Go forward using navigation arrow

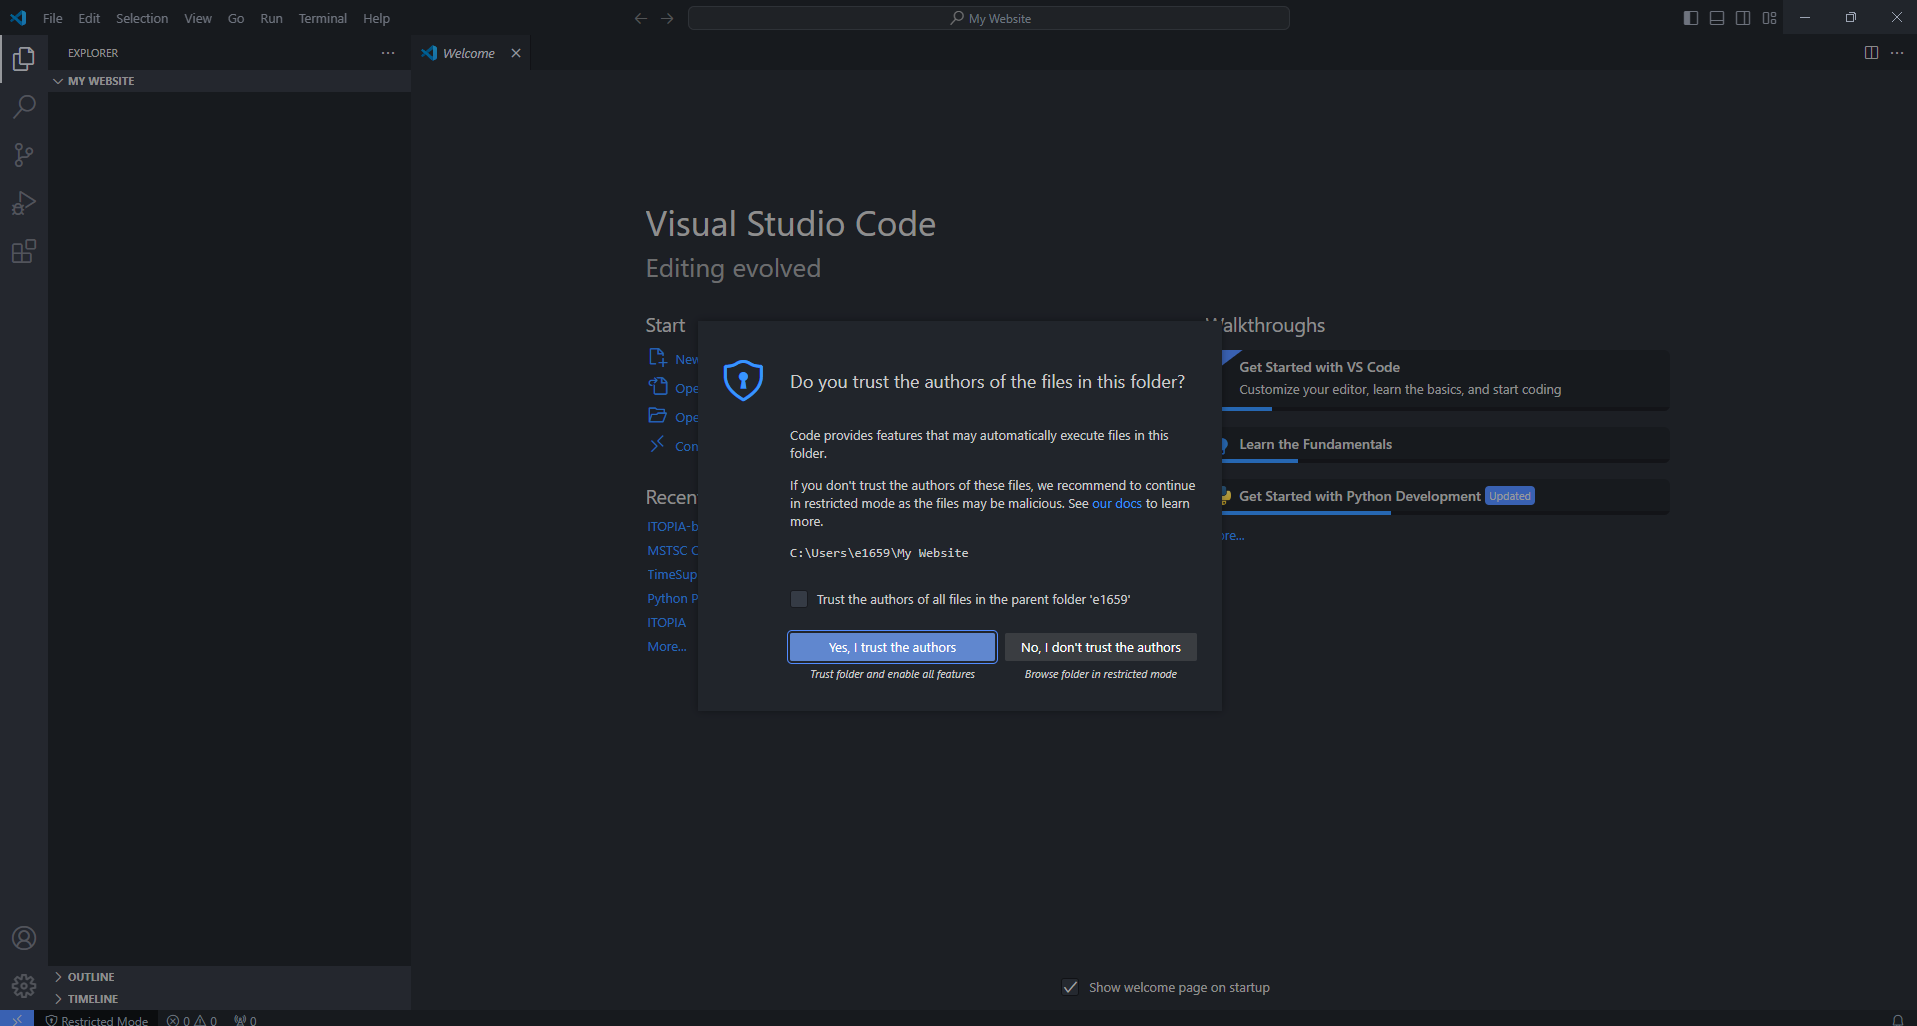click(x=667, y=18)
